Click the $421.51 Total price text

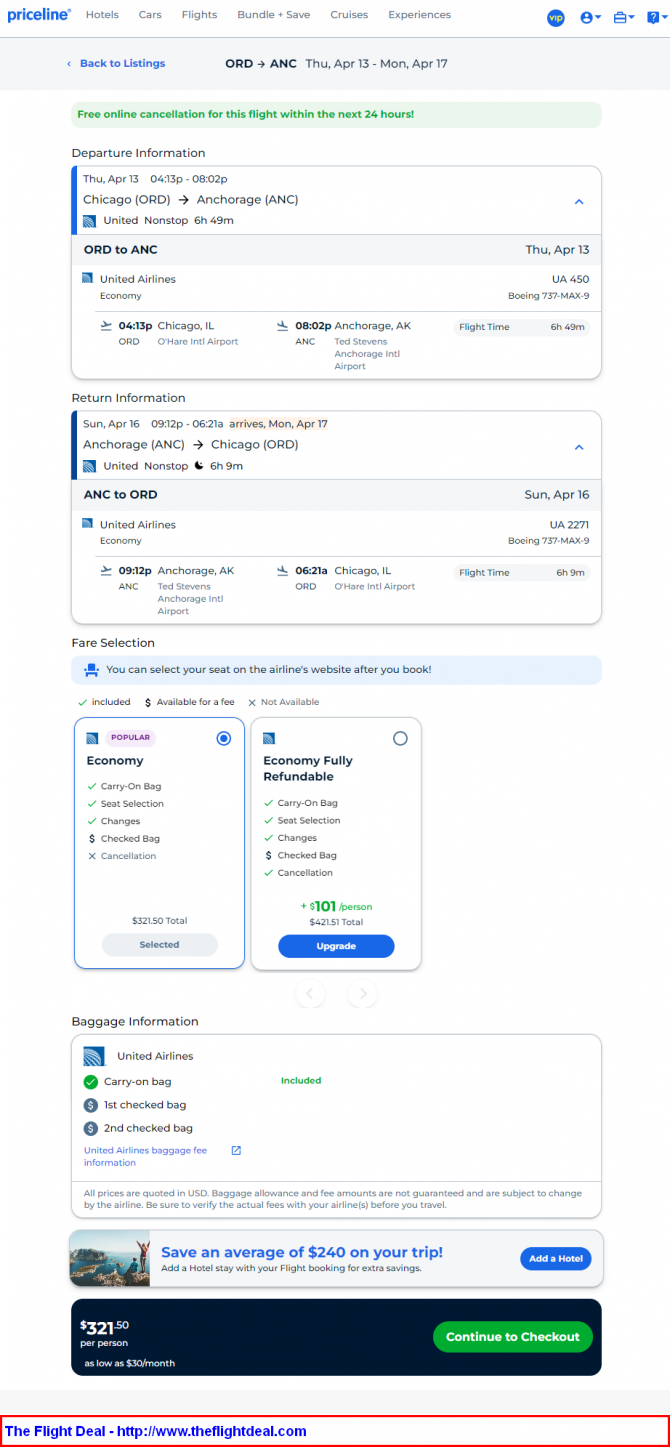pos(336,922)
